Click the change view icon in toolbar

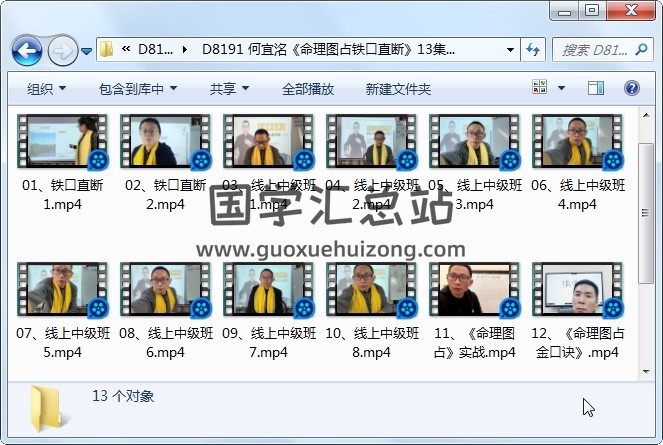541,88
